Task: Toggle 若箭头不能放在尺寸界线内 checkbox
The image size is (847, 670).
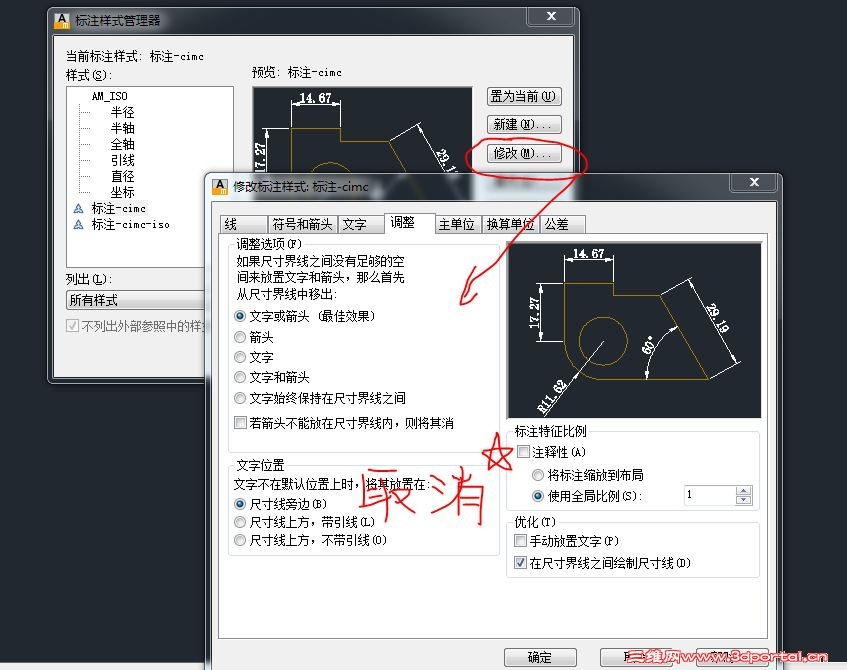Action: pos(240,423)
